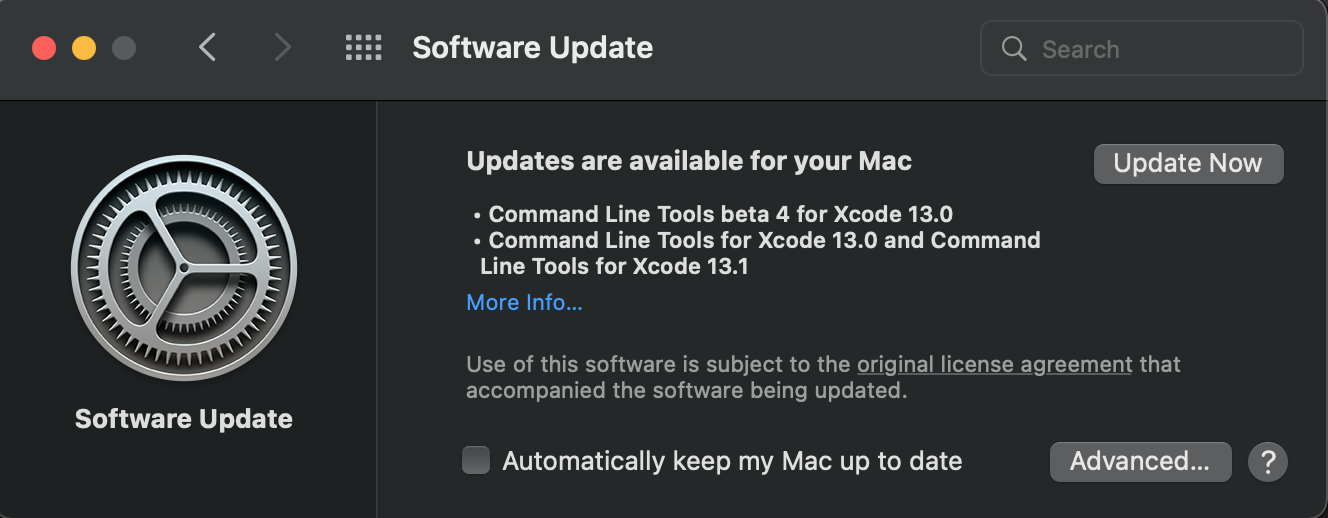Click the forward chevron arrow in toolbar
The width and height of the screenshot is (1328, 518).
(283, 47)
